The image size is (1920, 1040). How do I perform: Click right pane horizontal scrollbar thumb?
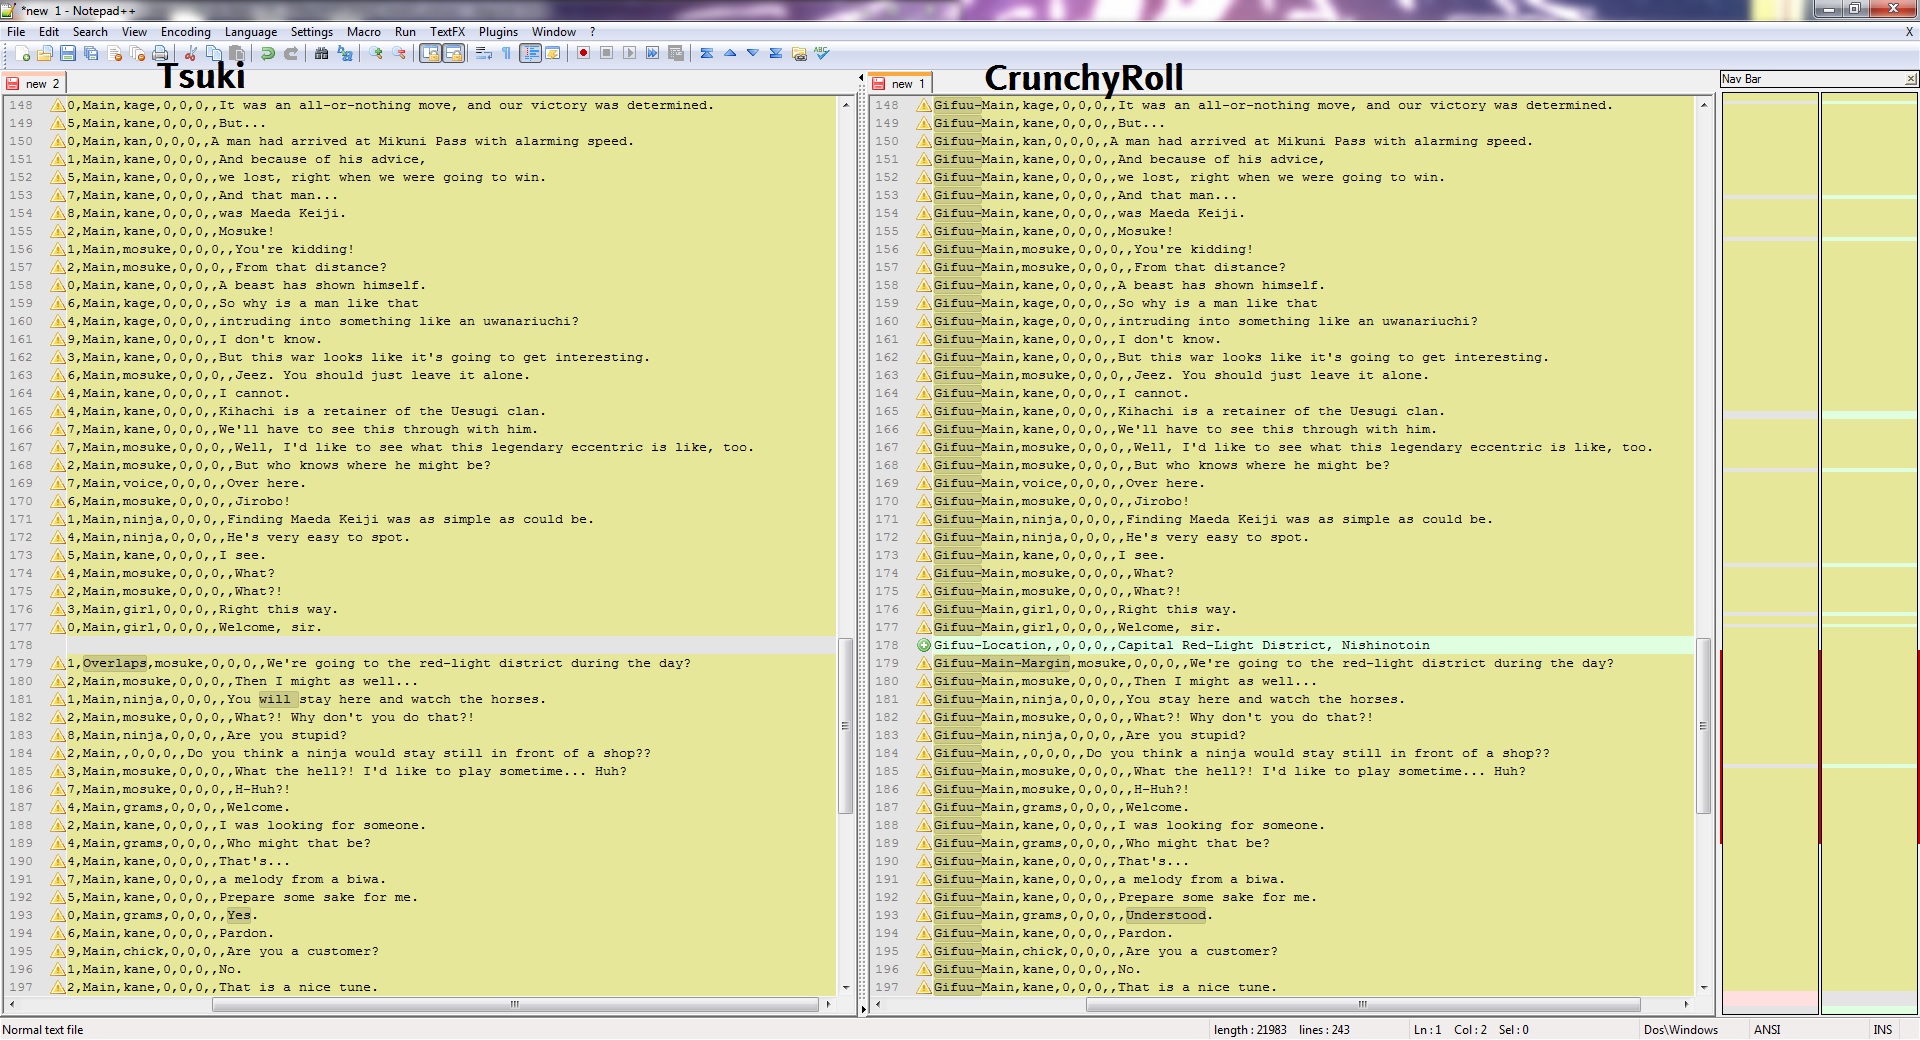pyautogui.click(x=1363, y=1004)
